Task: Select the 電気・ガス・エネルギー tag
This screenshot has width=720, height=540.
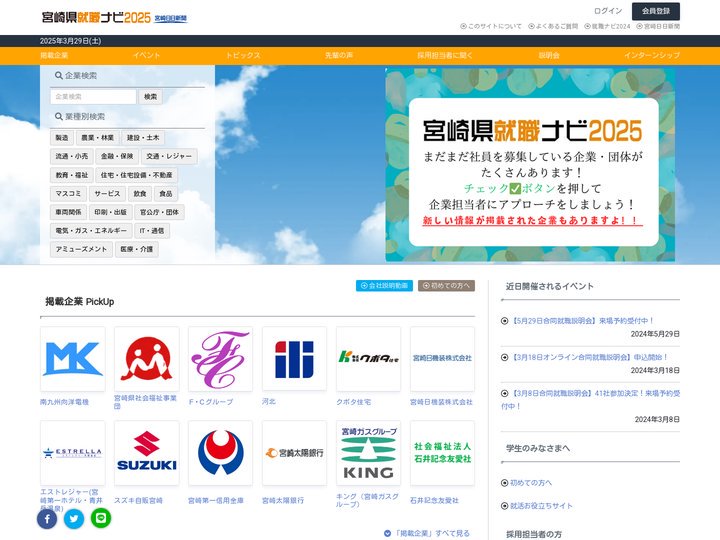Action: click(91, 231)
